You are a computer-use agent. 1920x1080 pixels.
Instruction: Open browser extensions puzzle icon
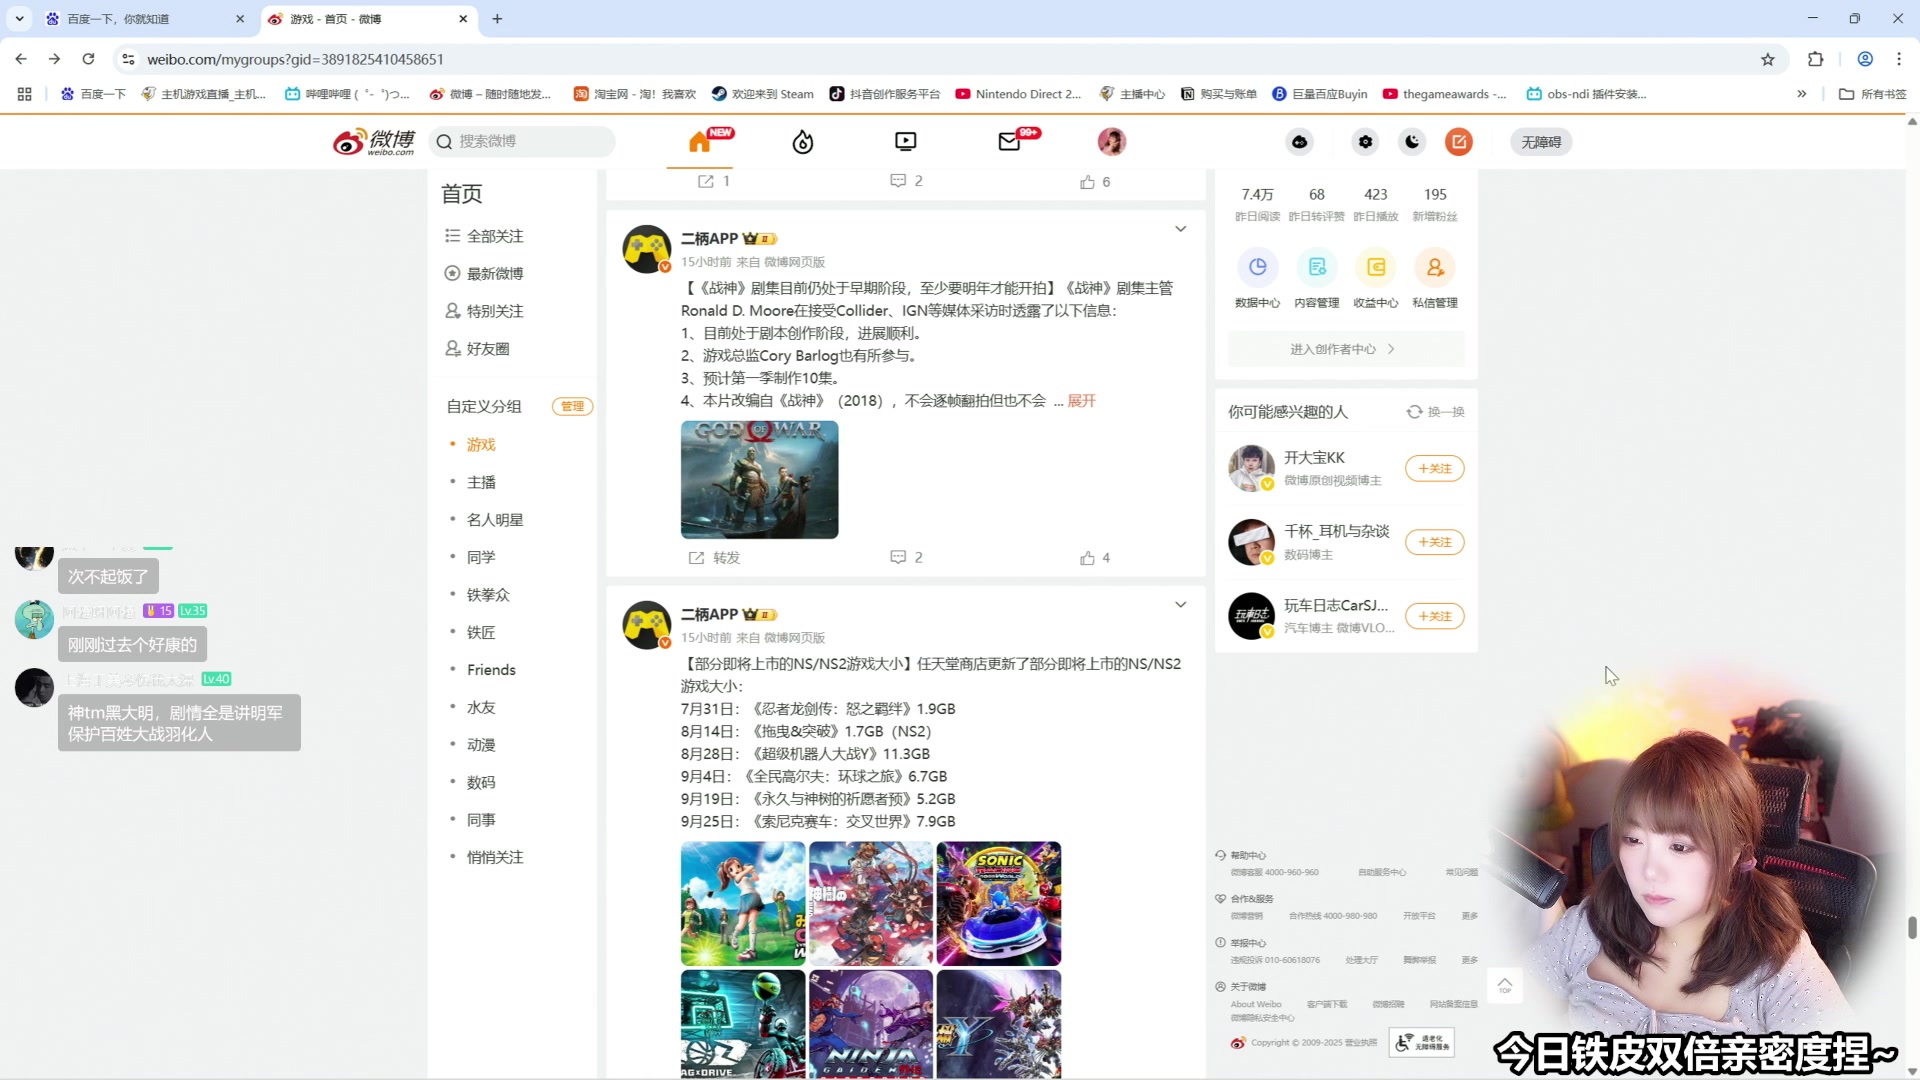point(1816,59)
